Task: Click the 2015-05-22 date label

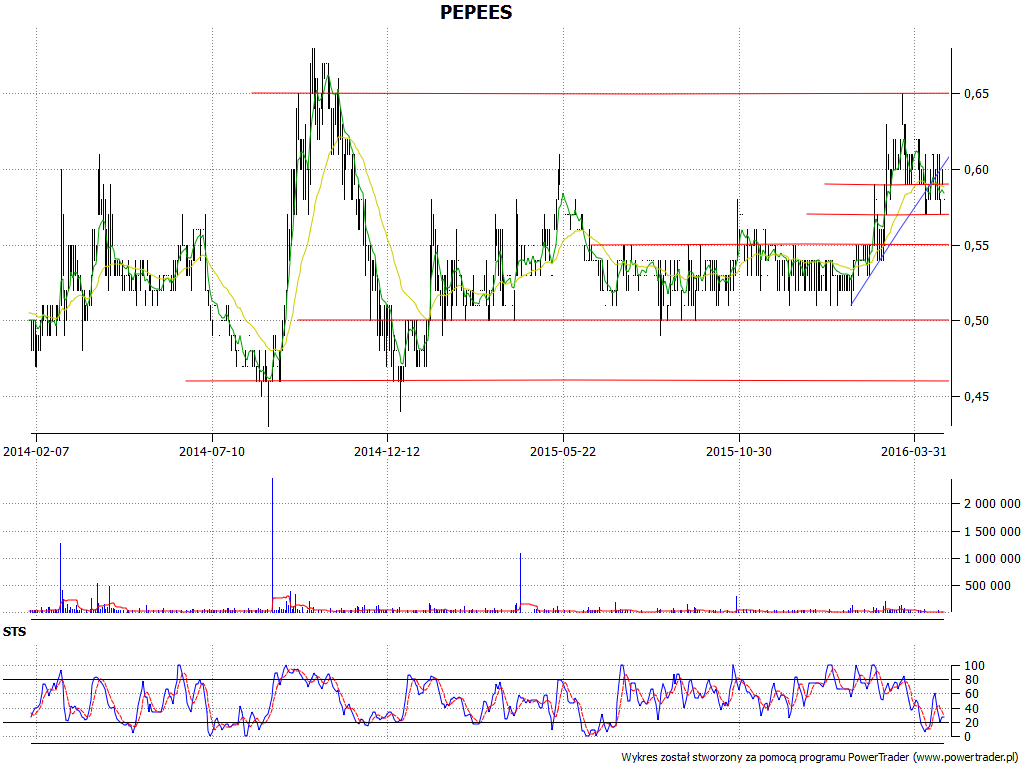Action: tap(563, 451)
